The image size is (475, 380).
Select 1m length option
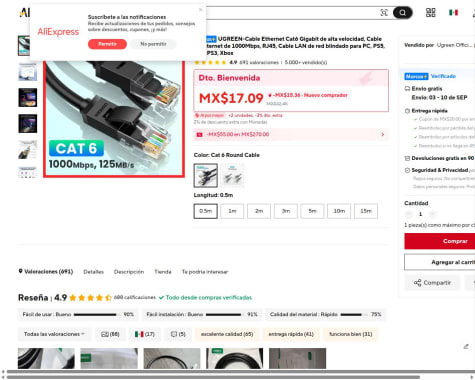point(232,211)
